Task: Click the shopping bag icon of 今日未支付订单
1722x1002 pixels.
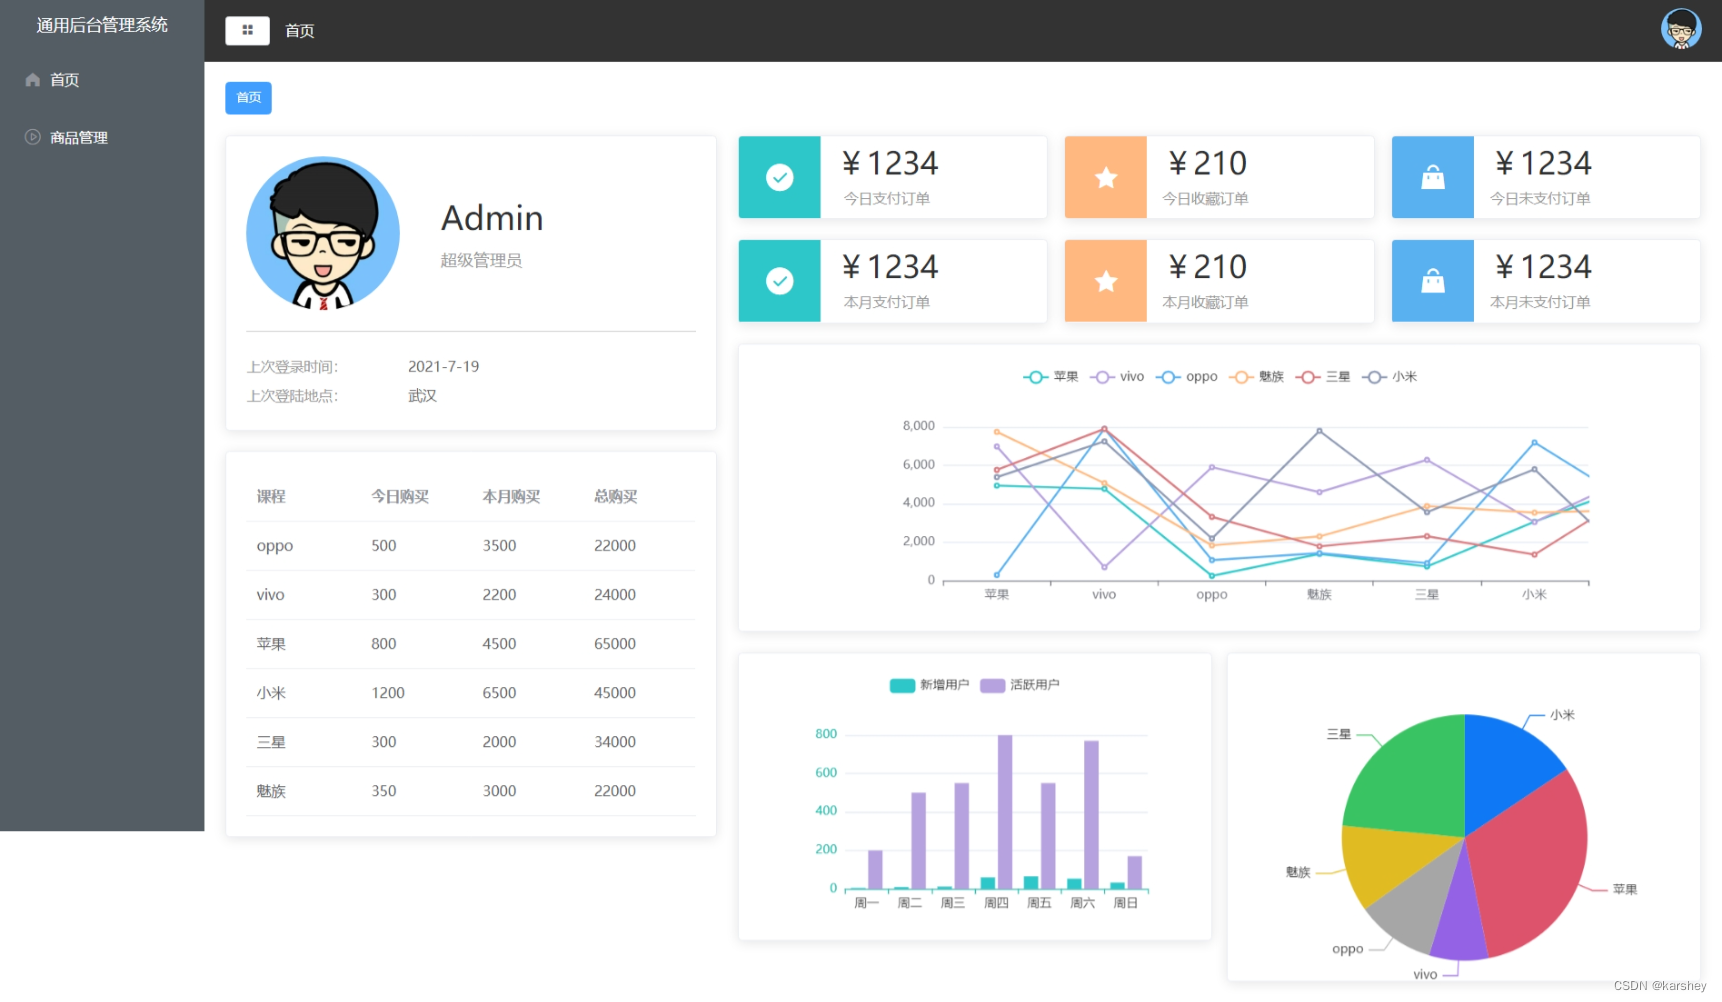Action: coord(1432,177)
